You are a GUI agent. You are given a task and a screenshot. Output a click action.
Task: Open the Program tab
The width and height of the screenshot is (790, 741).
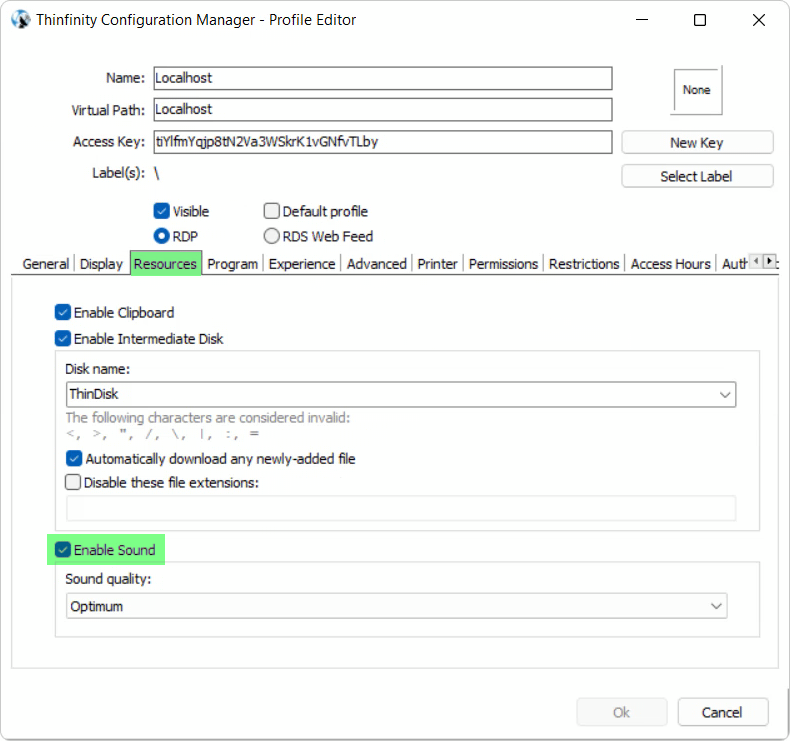[232, 264]
